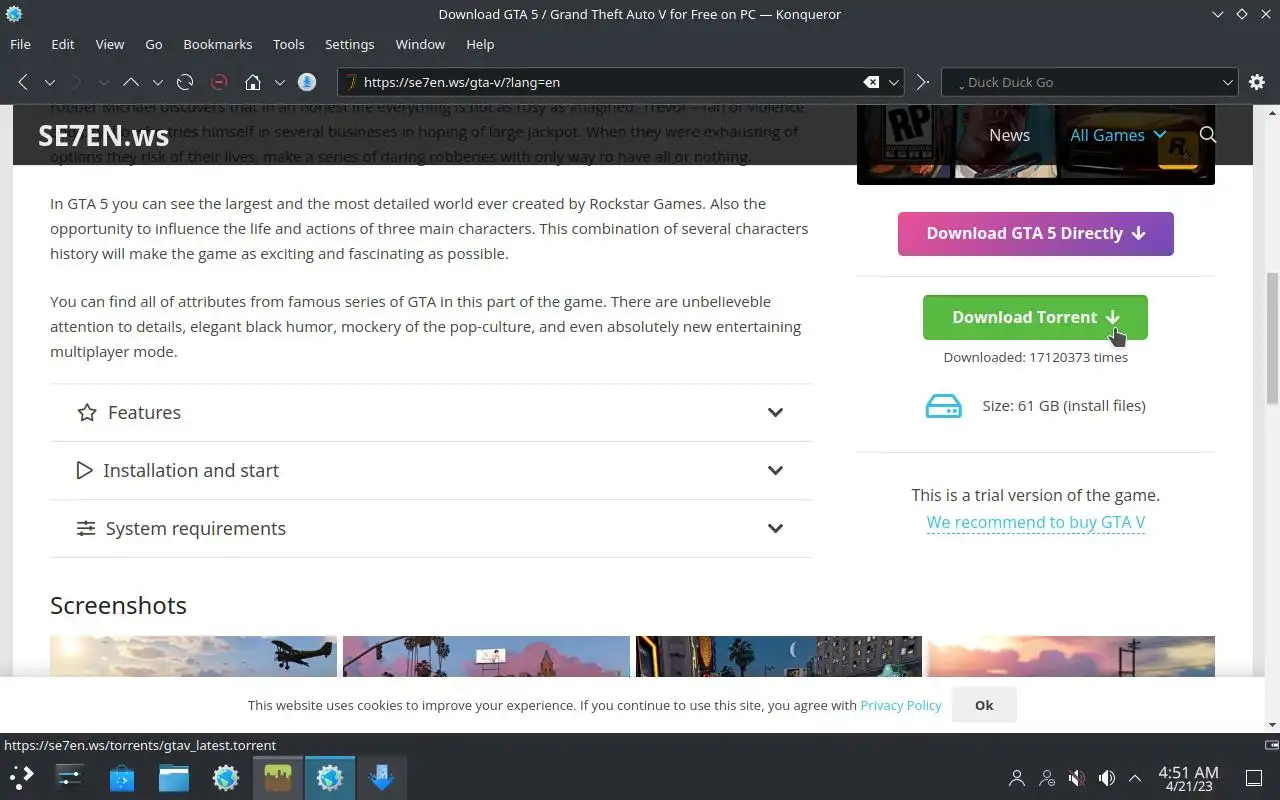Click the green Download Torrent button

coord(1035,317)
